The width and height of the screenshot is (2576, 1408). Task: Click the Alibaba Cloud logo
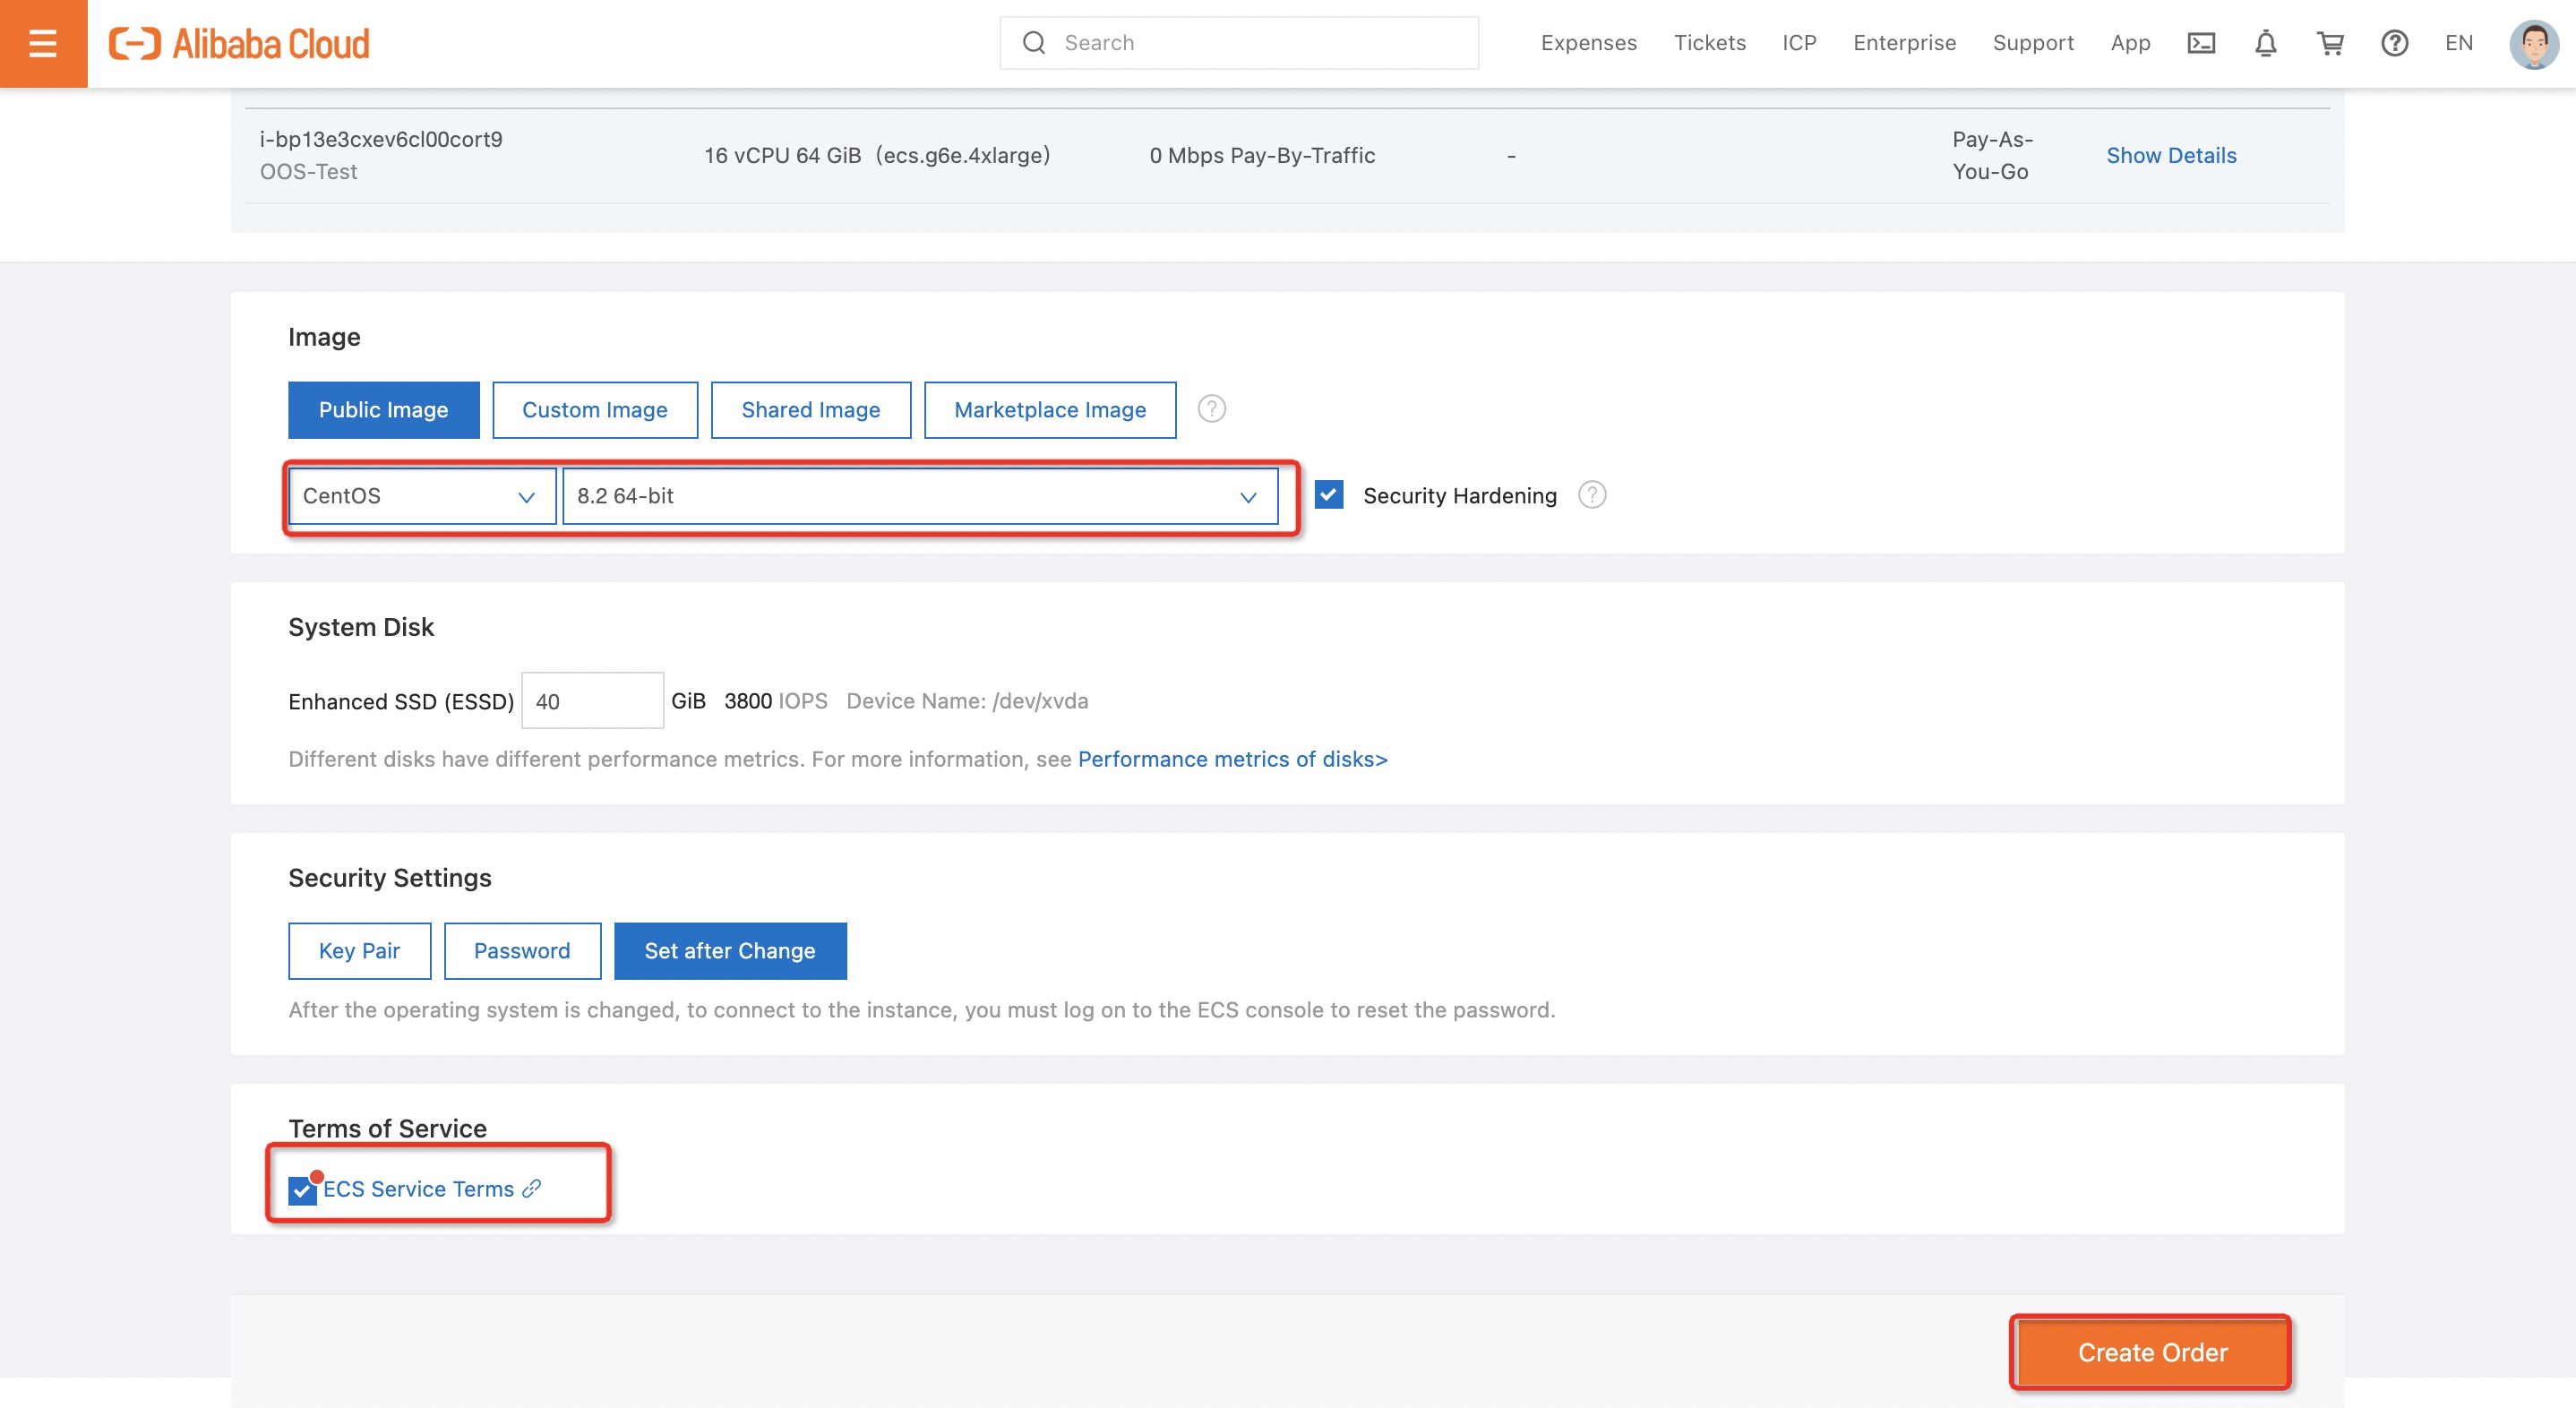[x=240, y=43]
